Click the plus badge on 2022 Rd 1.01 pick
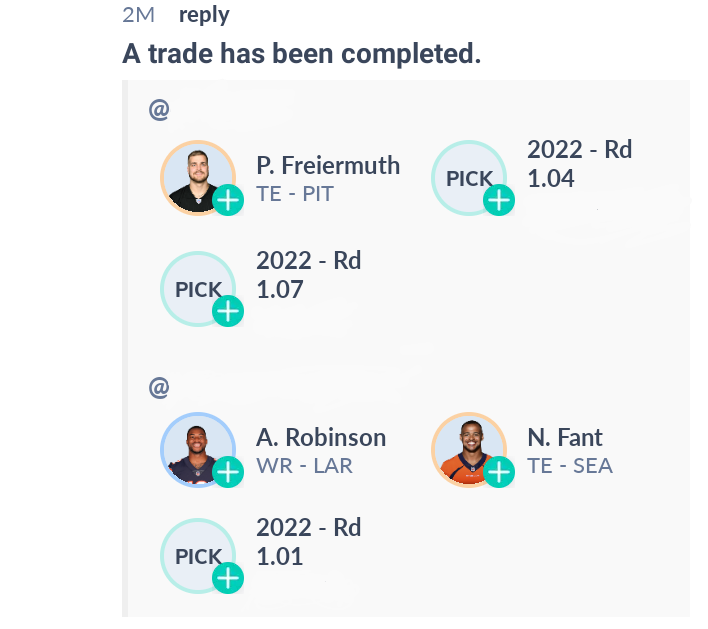This screenshot has height=629, width=708. (228, 578)
